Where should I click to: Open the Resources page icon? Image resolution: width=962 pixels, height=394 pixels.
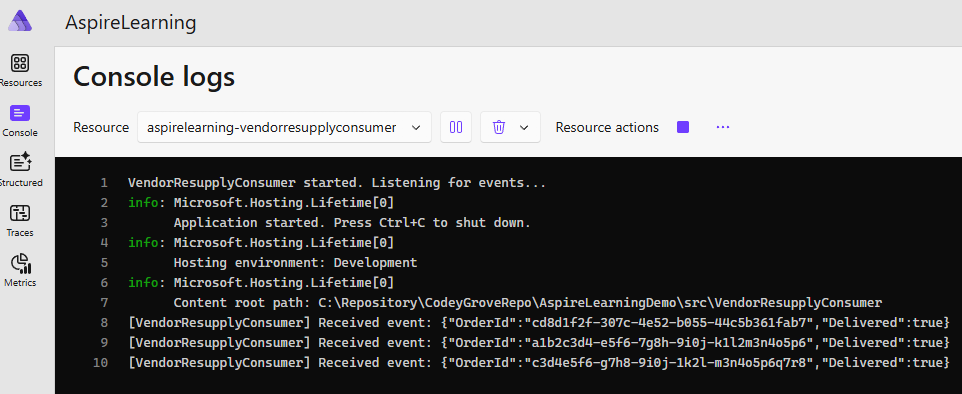[x=20, y=63]
